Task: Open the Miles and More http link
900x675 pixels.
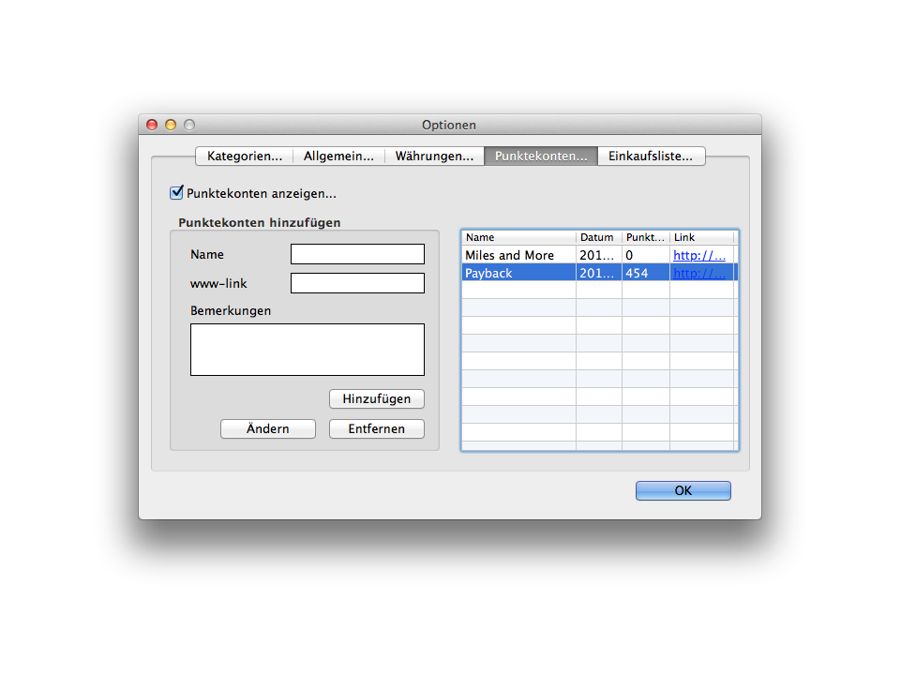Action: coord(699,256)
